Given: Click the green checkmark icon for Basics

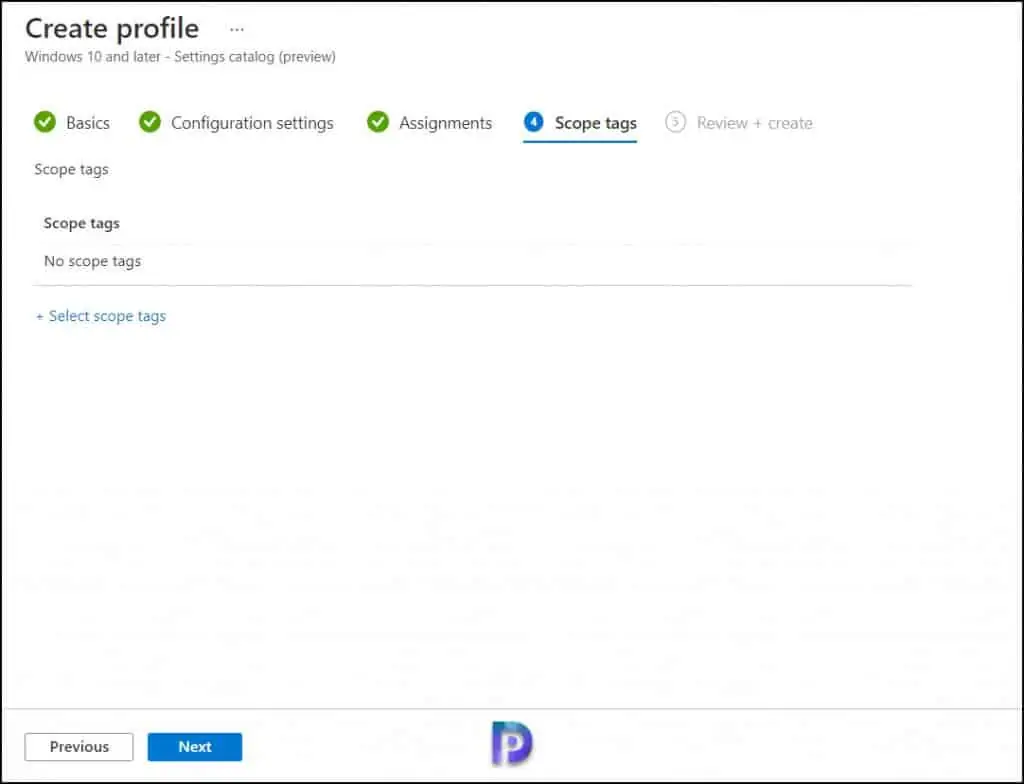Looking at the screenshot, I should 45,122.
